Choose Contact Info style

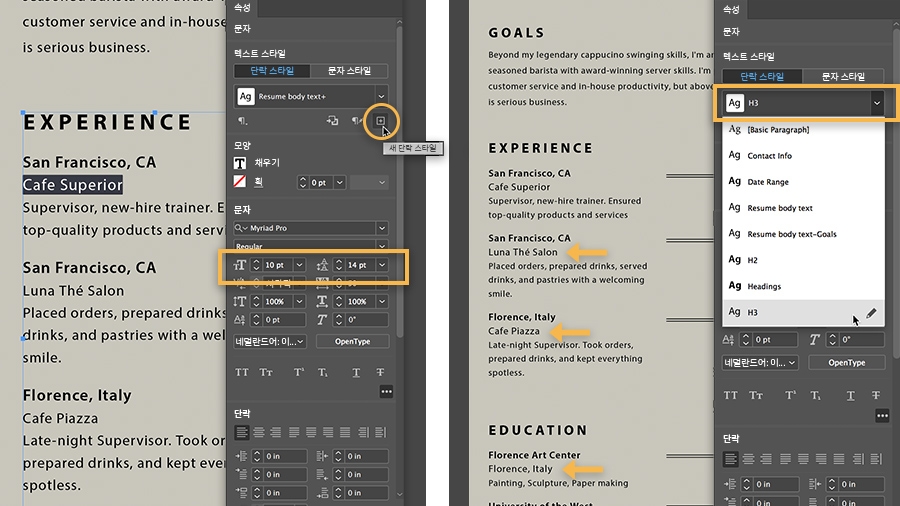point(804,155)
